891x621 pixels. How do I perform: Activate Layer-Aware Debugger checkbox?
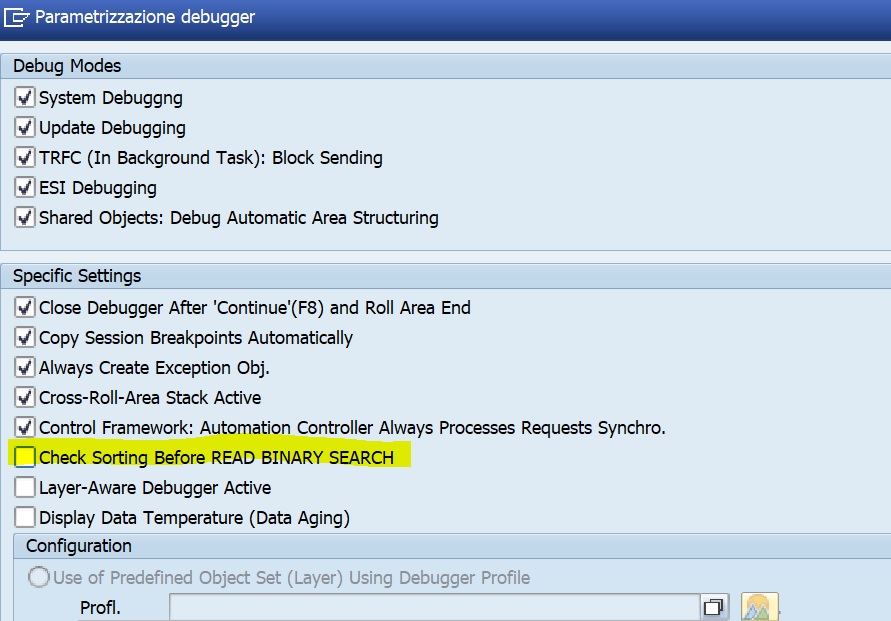[23, 487]
